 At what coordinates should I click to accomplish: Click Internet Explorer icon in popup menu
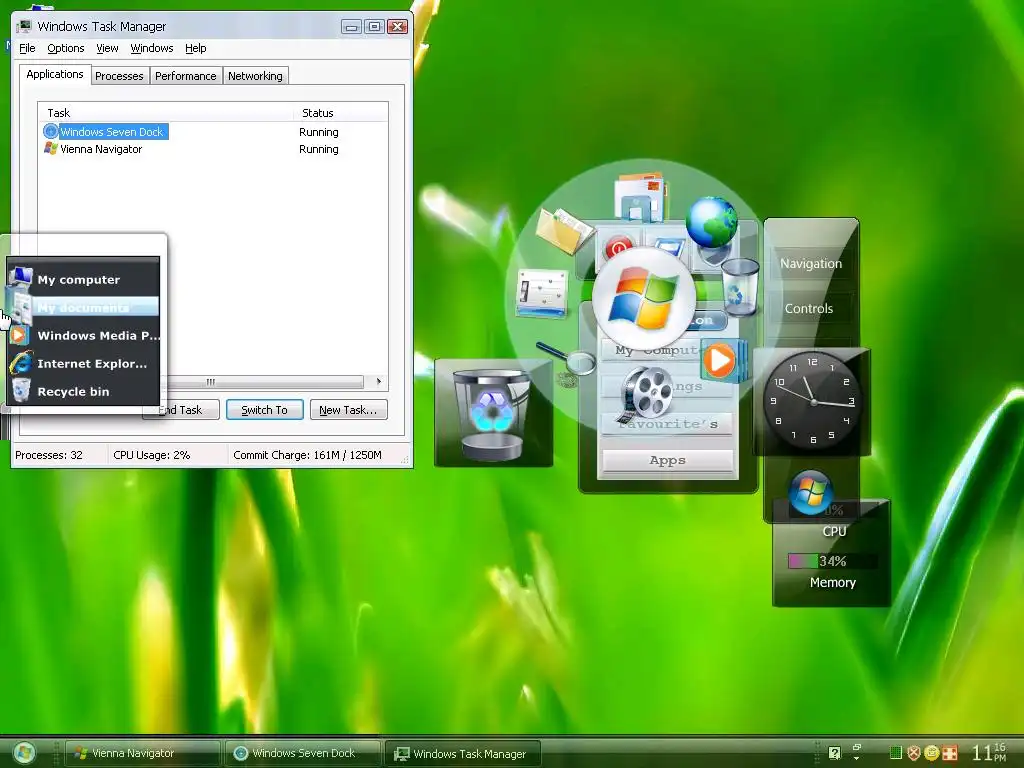point(21,363)
